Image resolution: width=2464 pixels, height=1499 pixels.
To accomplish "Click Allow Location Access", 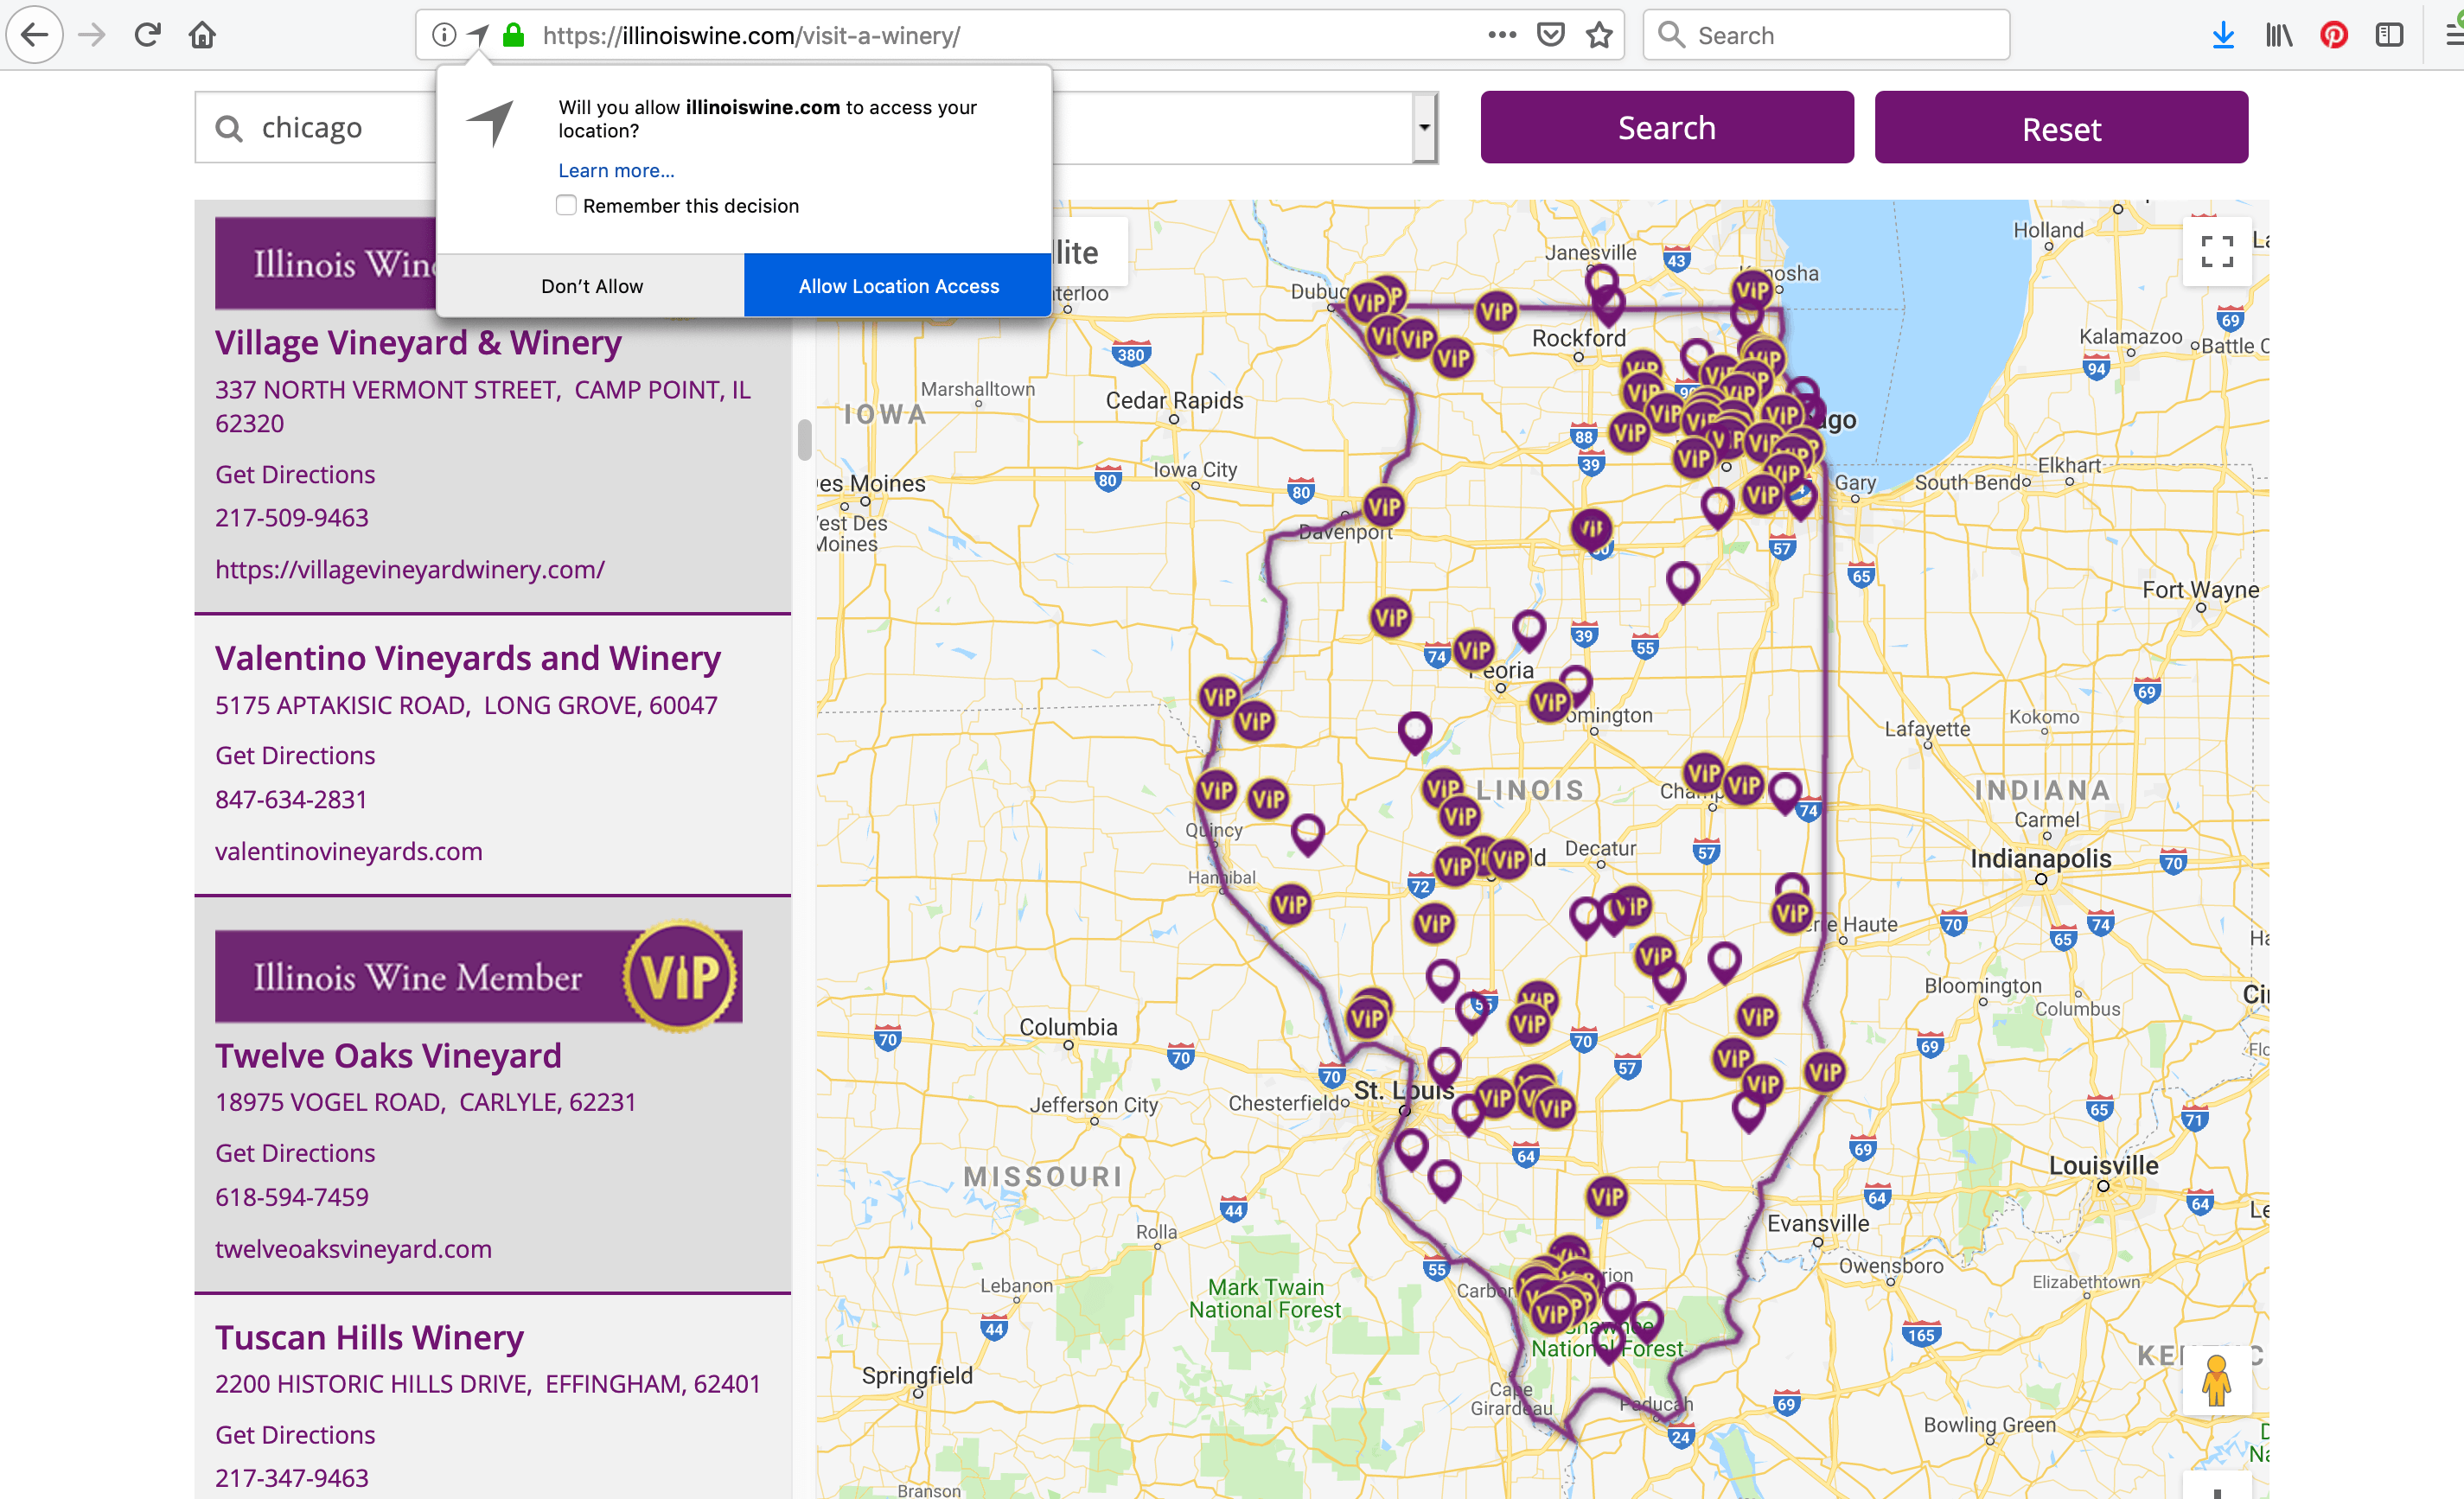I will (x=897, y=285).
